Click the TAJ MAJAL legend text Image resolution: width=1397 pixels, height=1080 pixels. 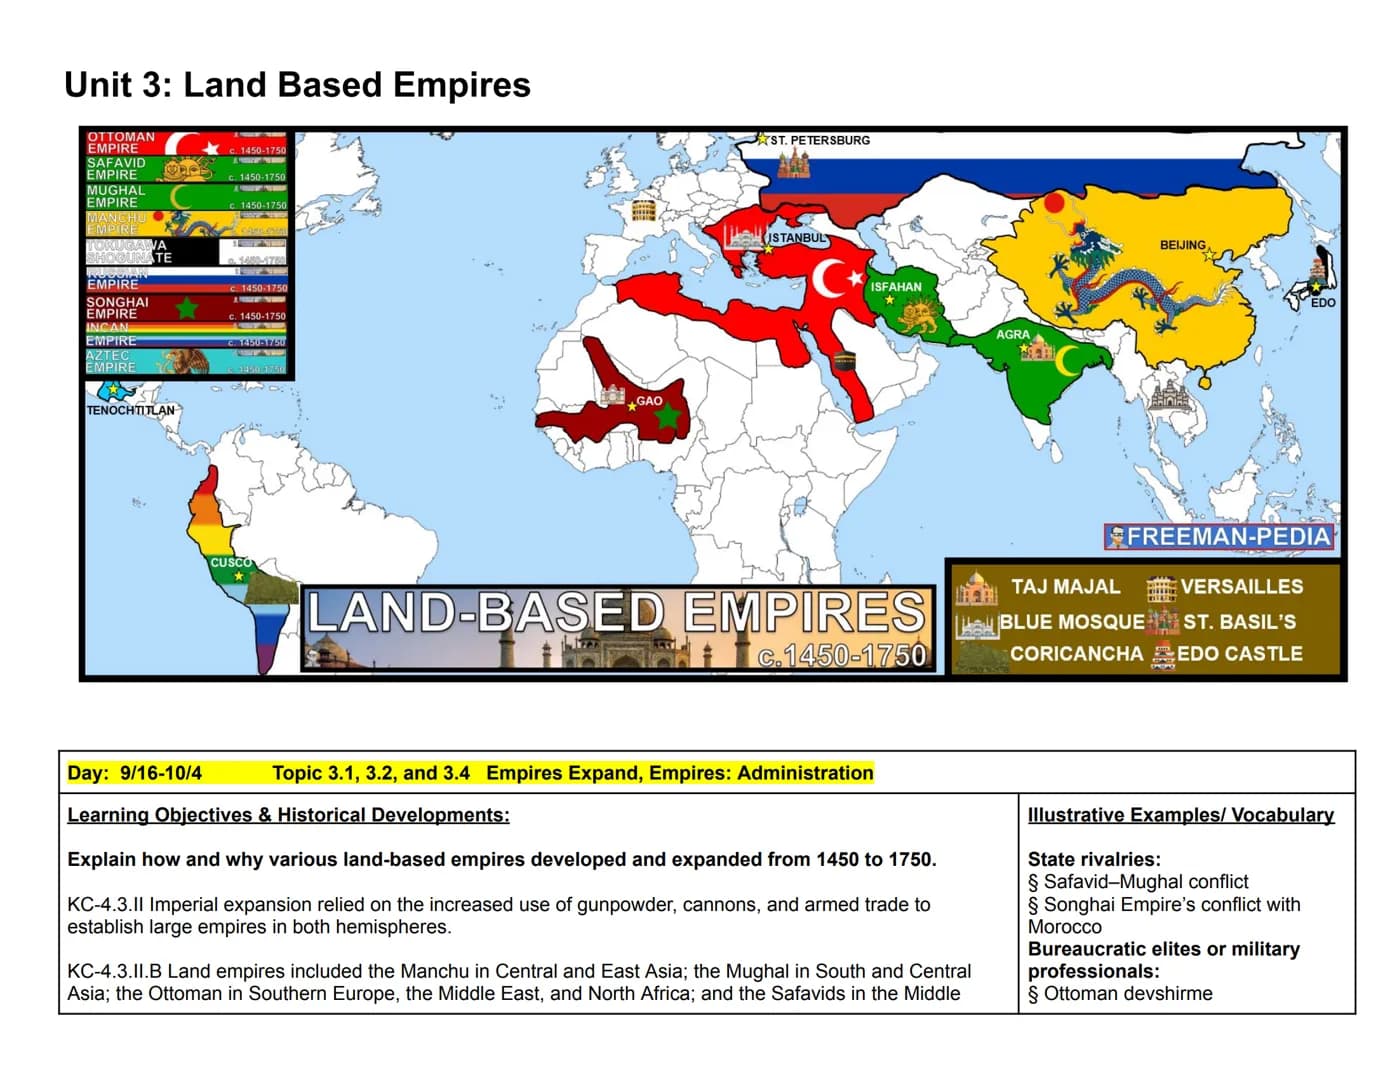click(x=1065, y=587)
